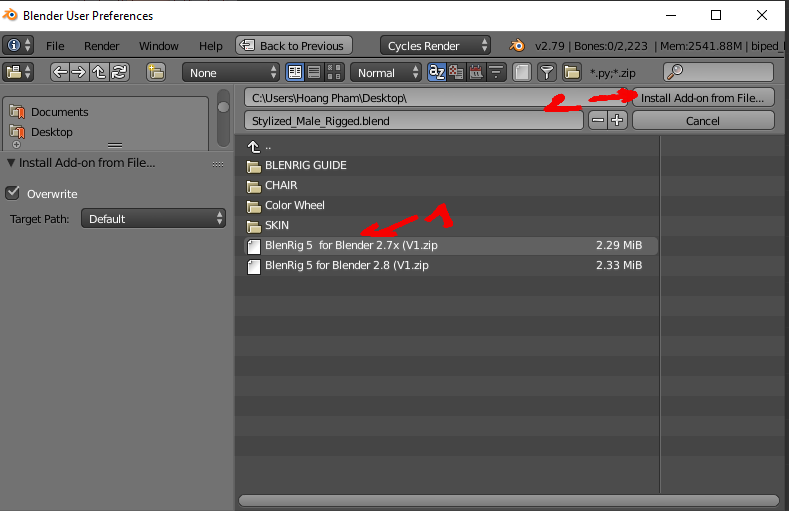The width and height of the screenshot is (789, 511).
Task: Select BlenRig 5 for Blender 2.7x zip
Action: point(450,245)
